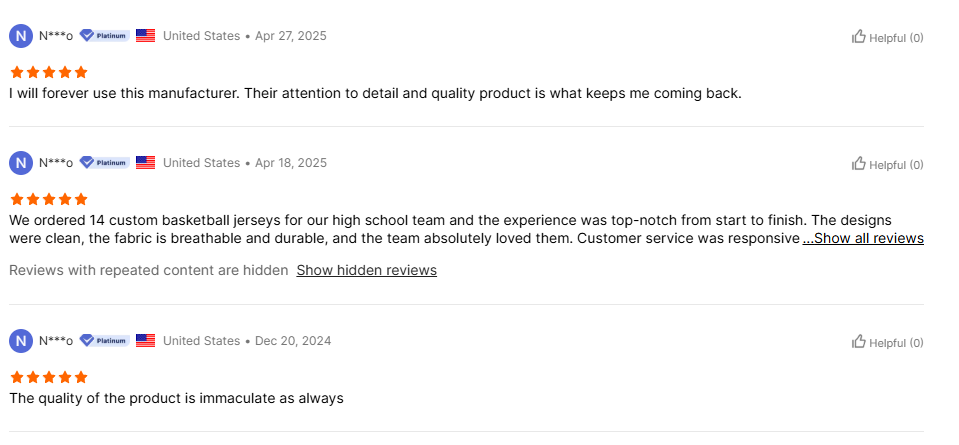The width and height of the screenshot is (959, 445).
Task: Click the stars above basketball jerseys review
Action: pyautogui.click(x=49, y=199)
